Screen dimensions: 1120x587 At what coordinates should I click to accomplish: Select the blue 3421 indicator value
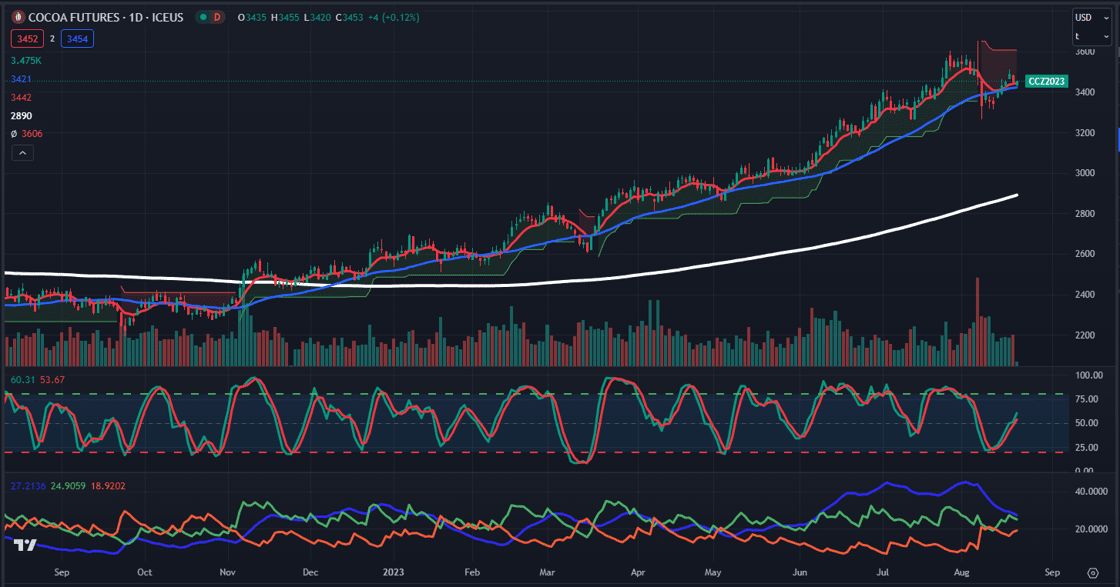21,79
